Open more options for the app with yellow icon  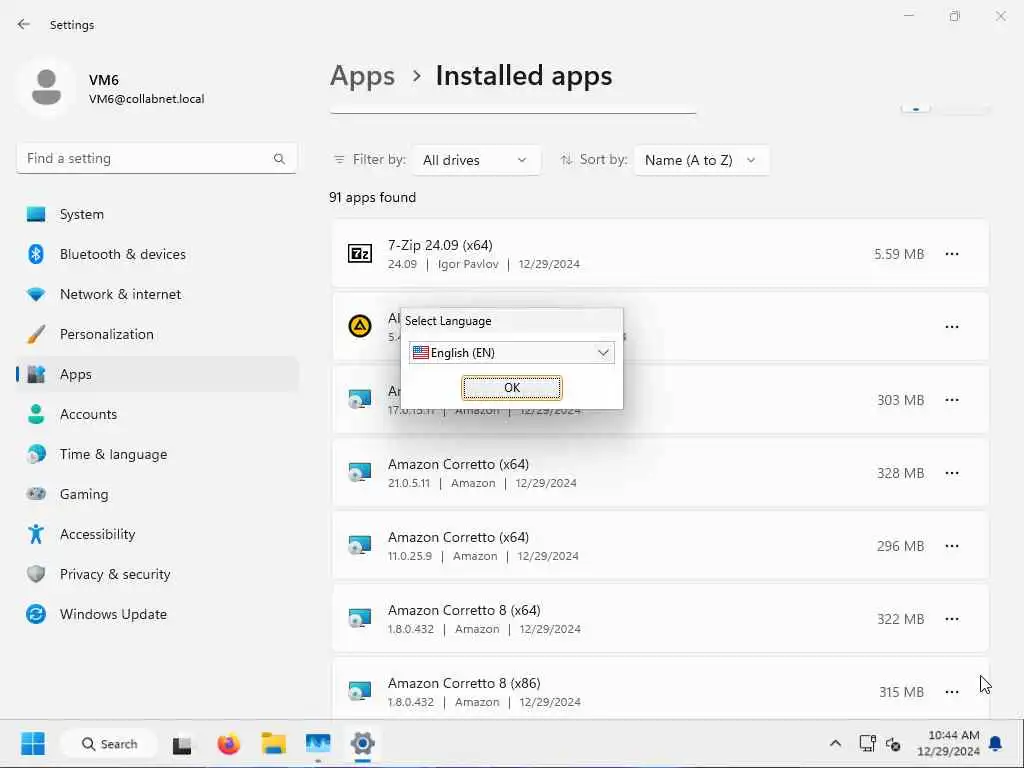tap(952, 327)
